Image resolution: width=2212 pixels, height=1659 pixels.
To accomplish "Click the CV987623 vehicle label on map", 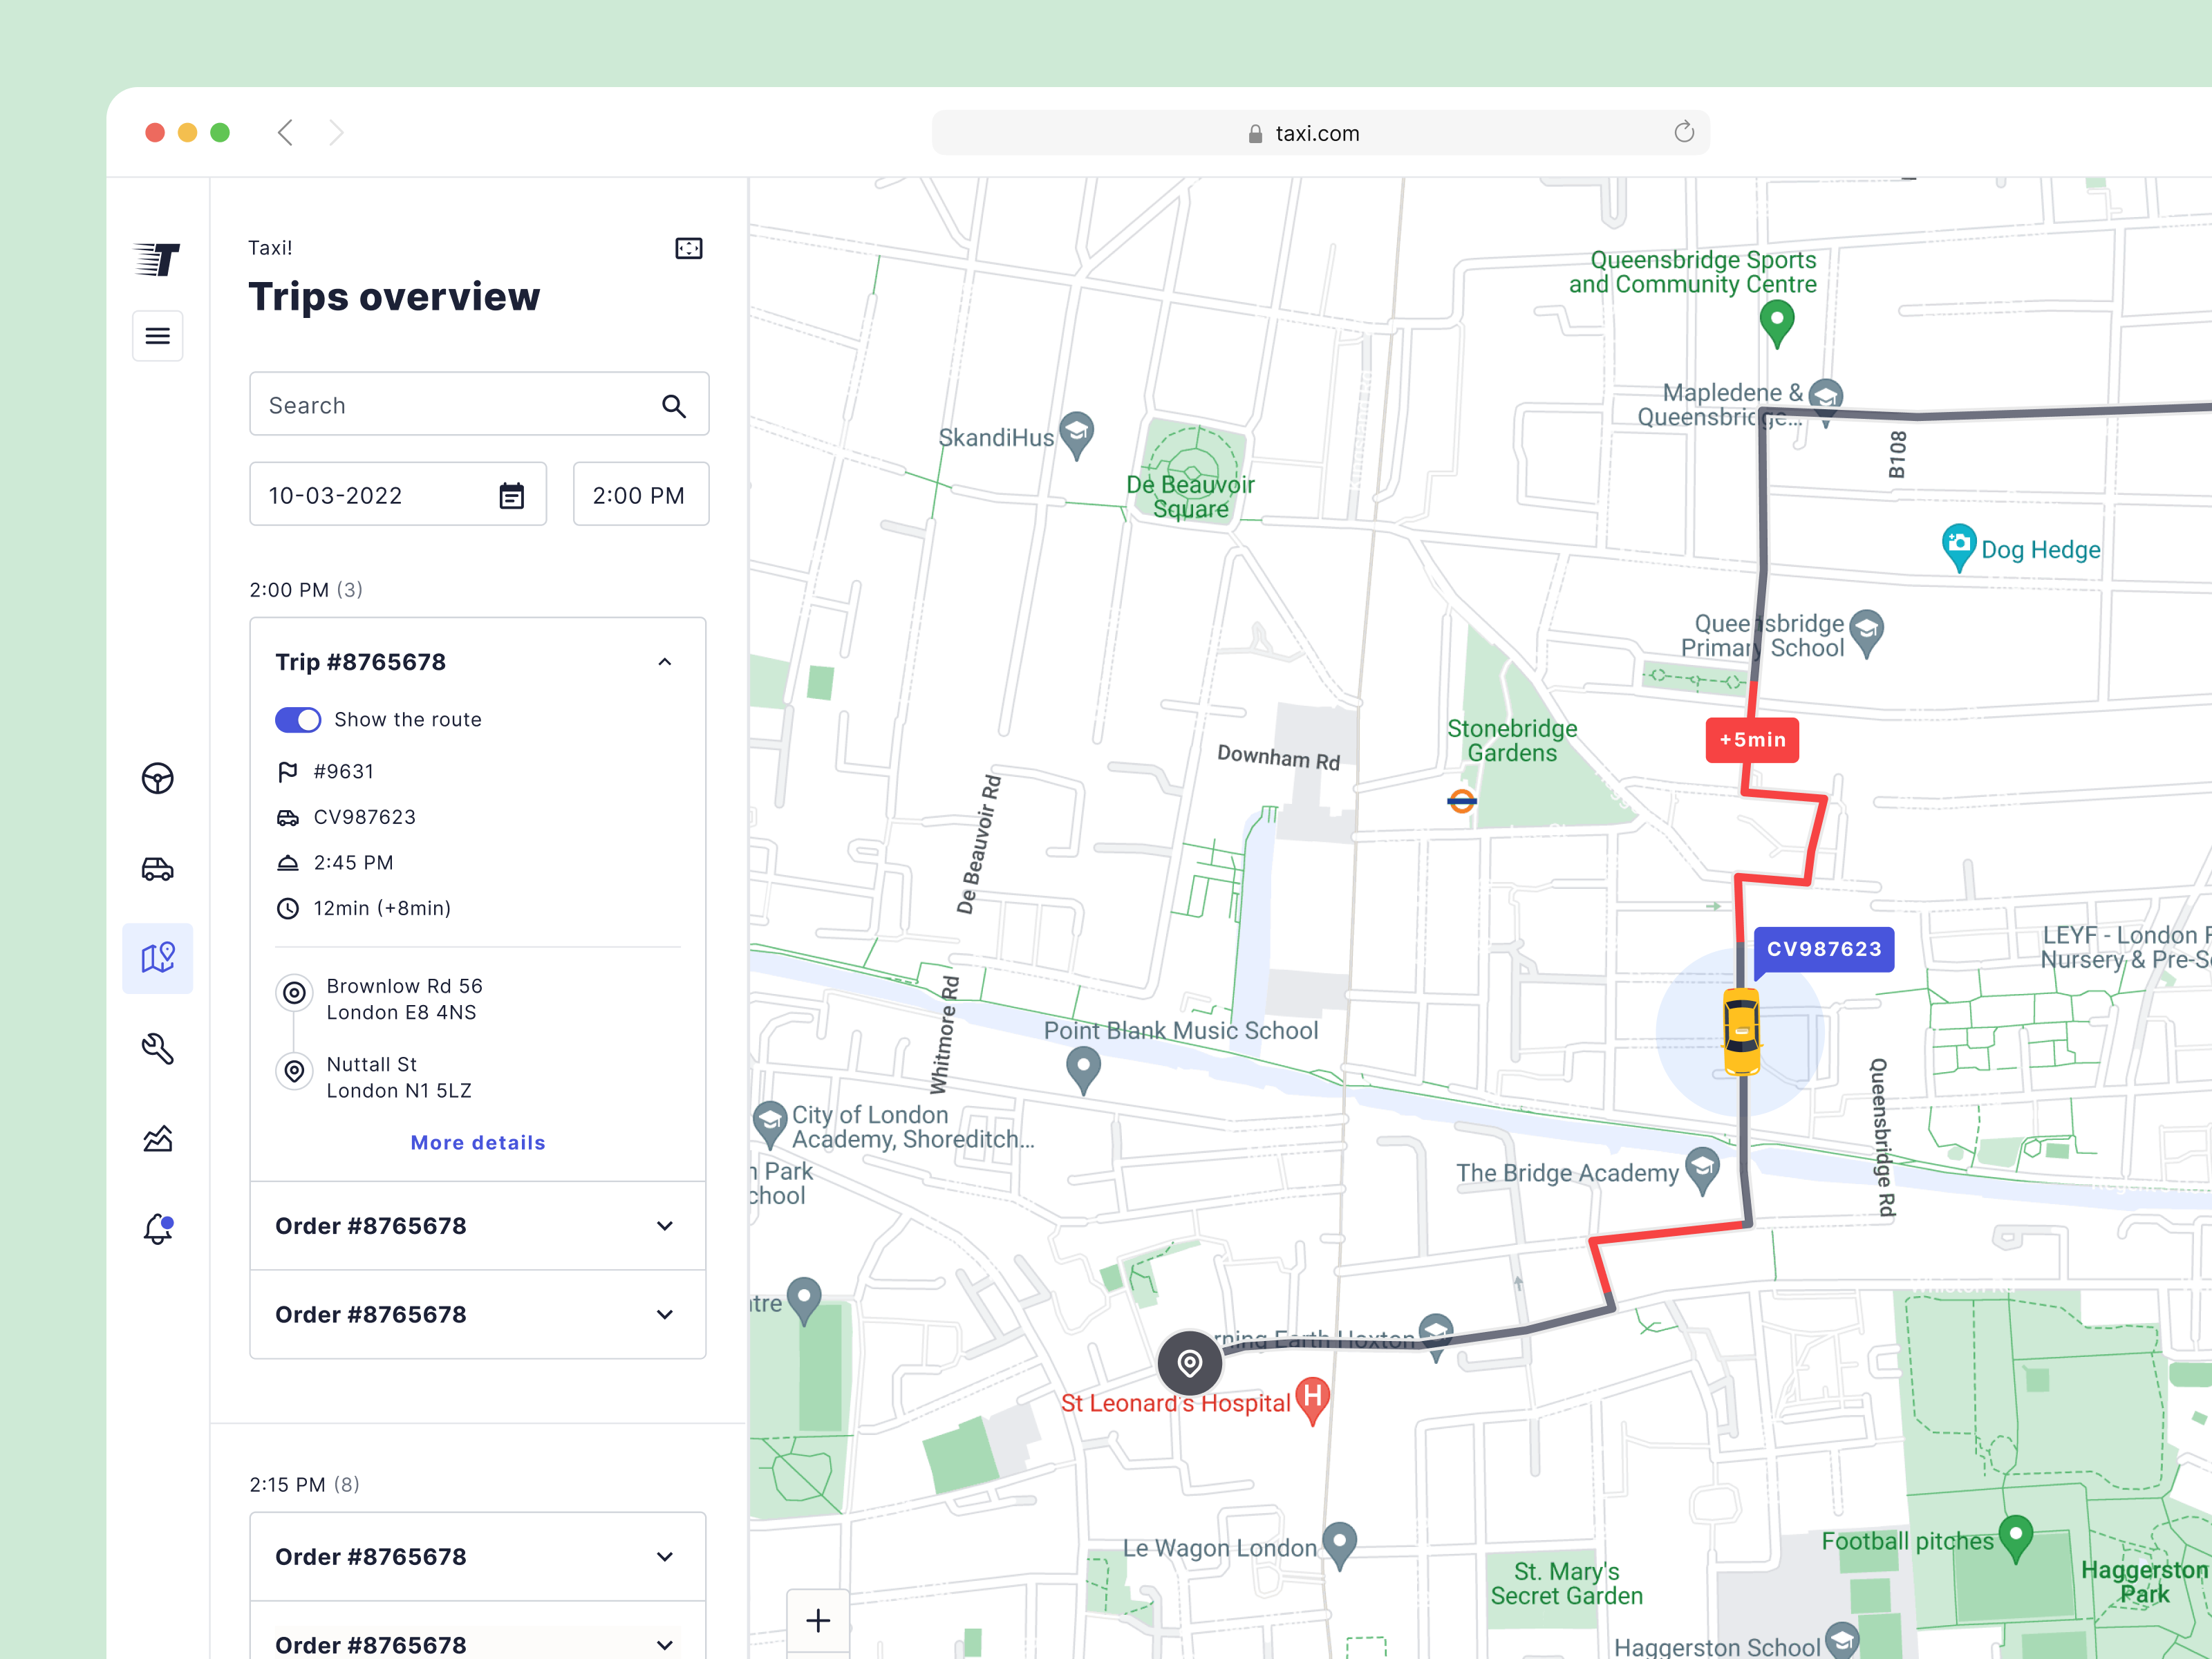I will pyautogui.click(x=1824, y=949).
